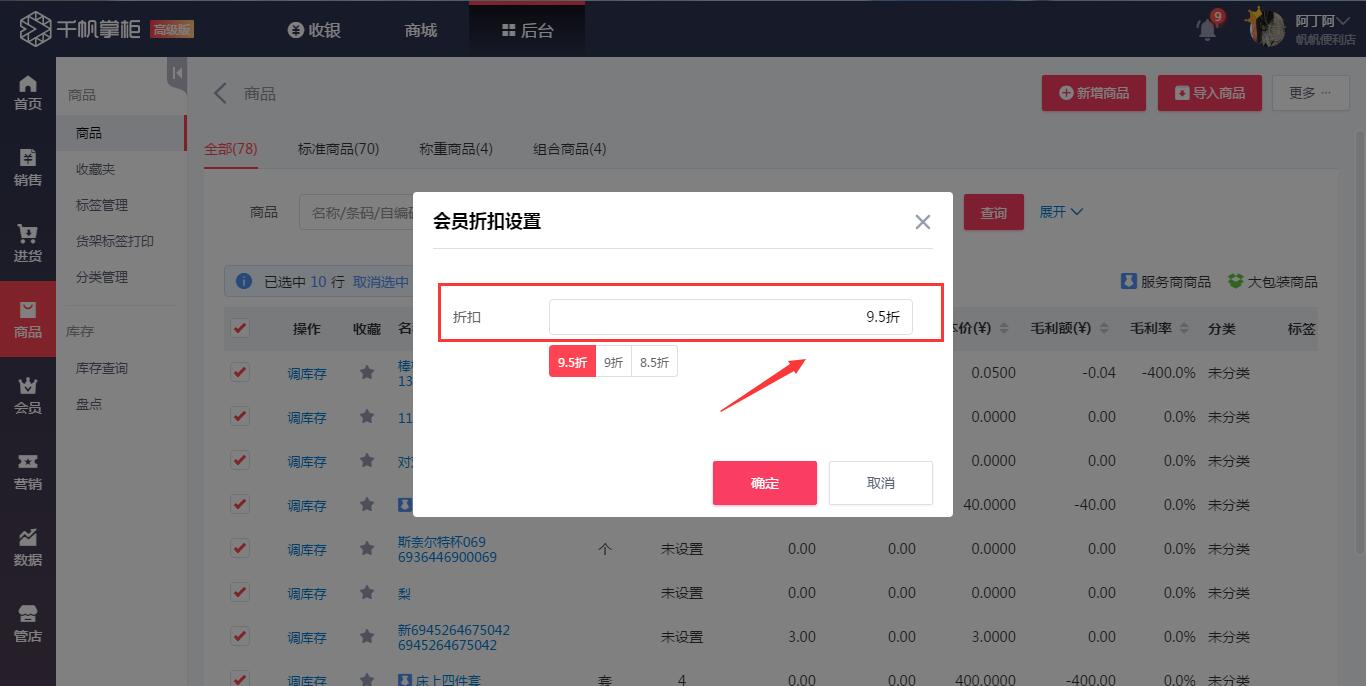The width and height of the screenshot is (1366, 686).
Task: Confirm discount with the 确定 button
Action: click(764, 482)
